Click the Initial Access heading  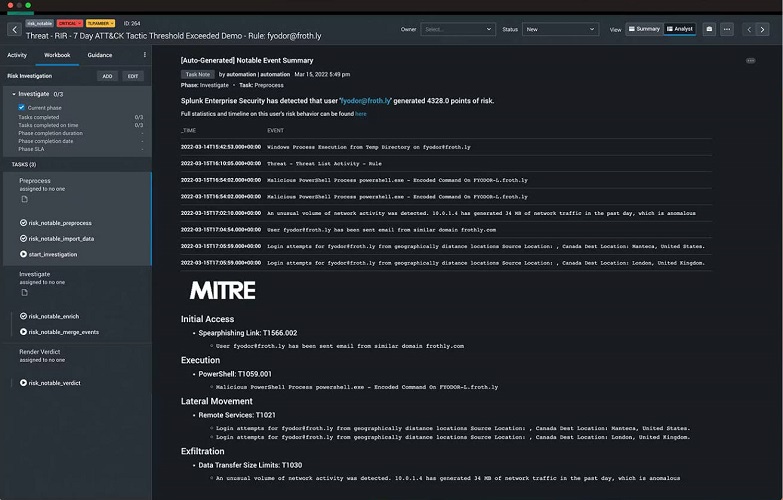tap(207, 319)
